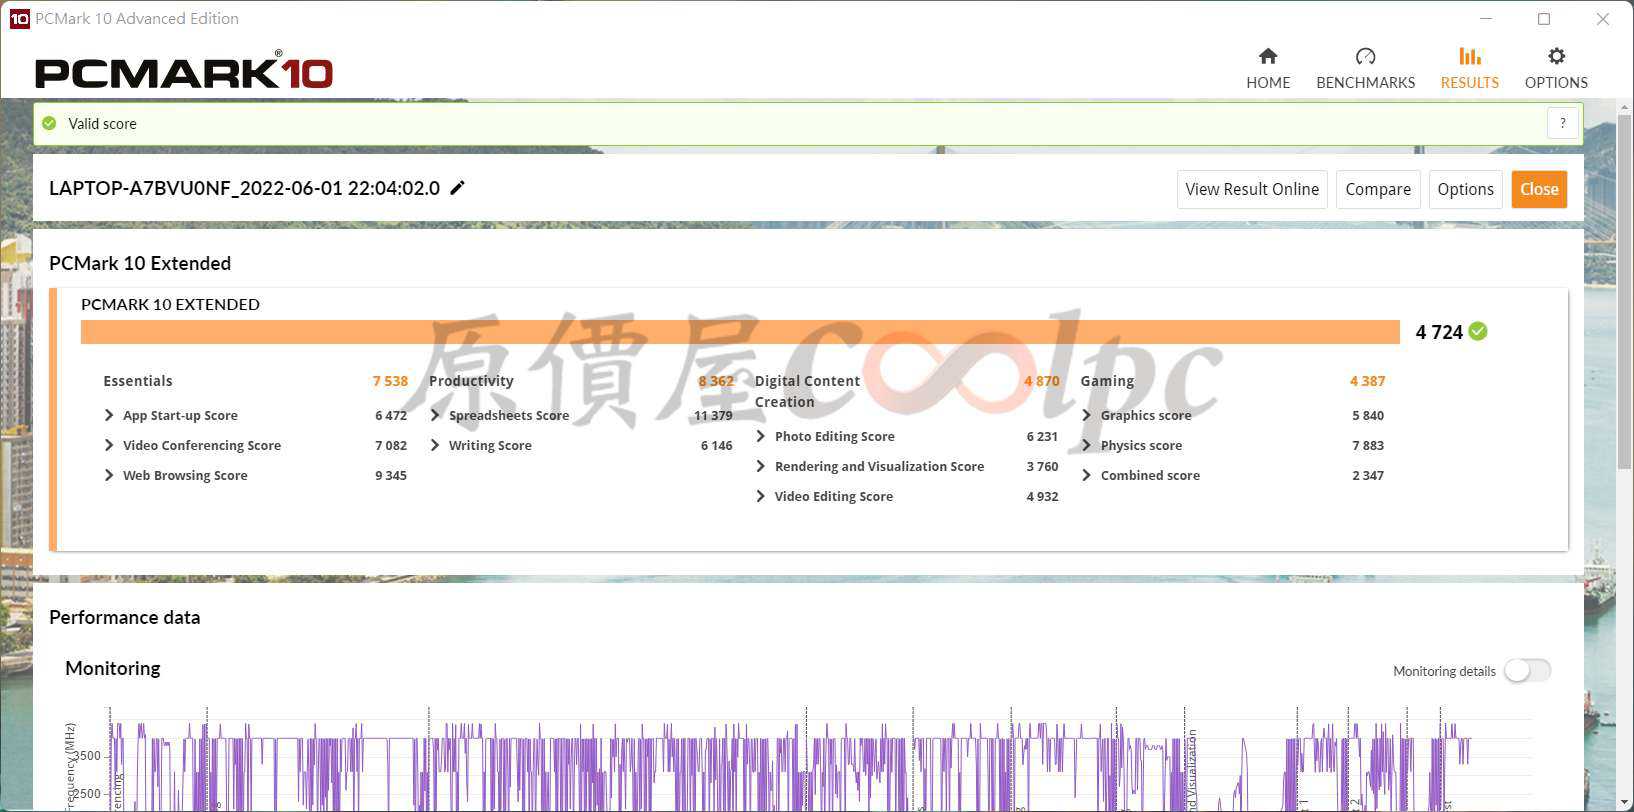
Task: Click the green valid score checkmark icon
Action: [x=49, y=123]
